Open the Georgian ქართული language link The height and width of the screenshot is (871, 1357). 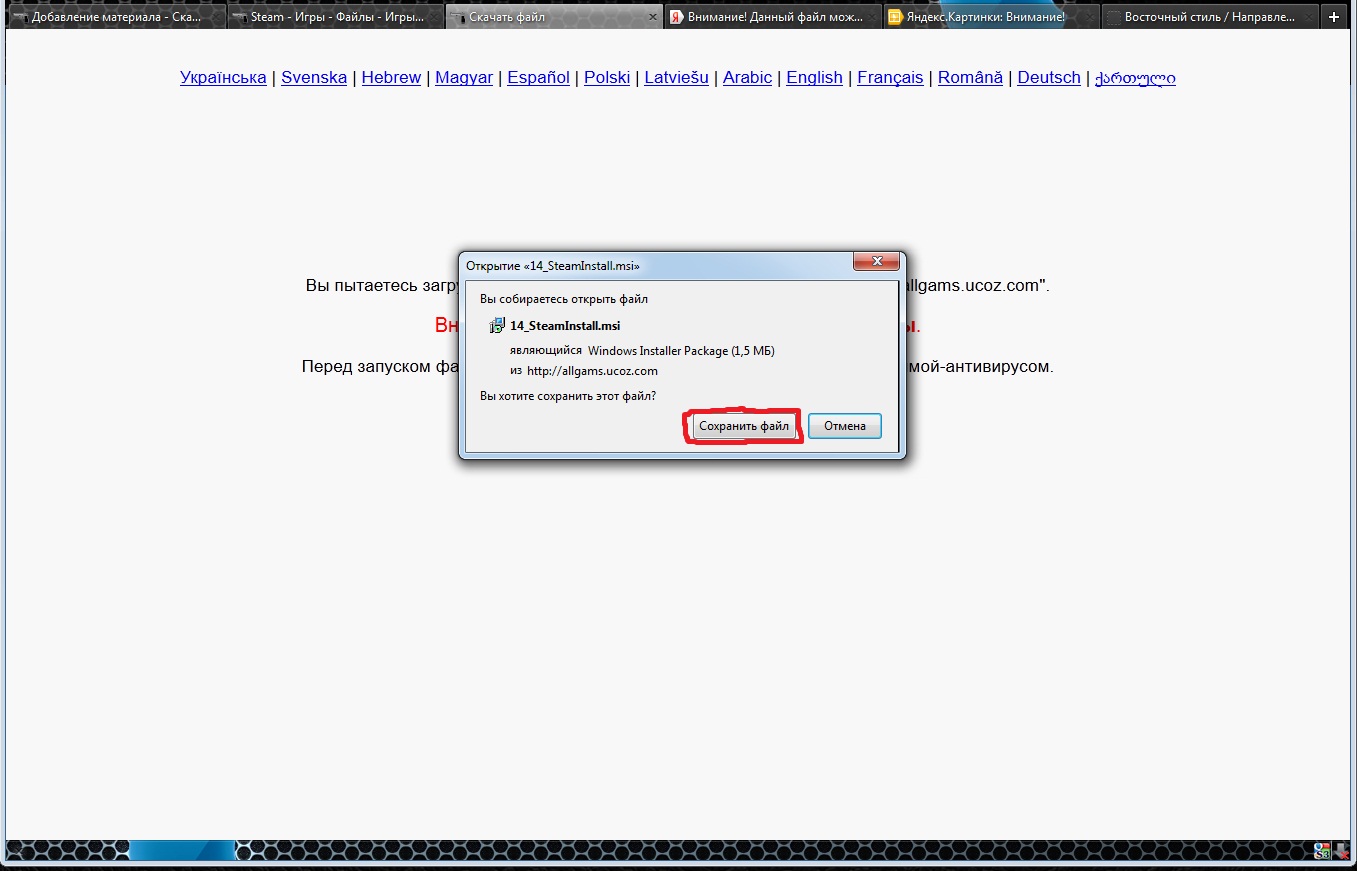coord(1136,77)
